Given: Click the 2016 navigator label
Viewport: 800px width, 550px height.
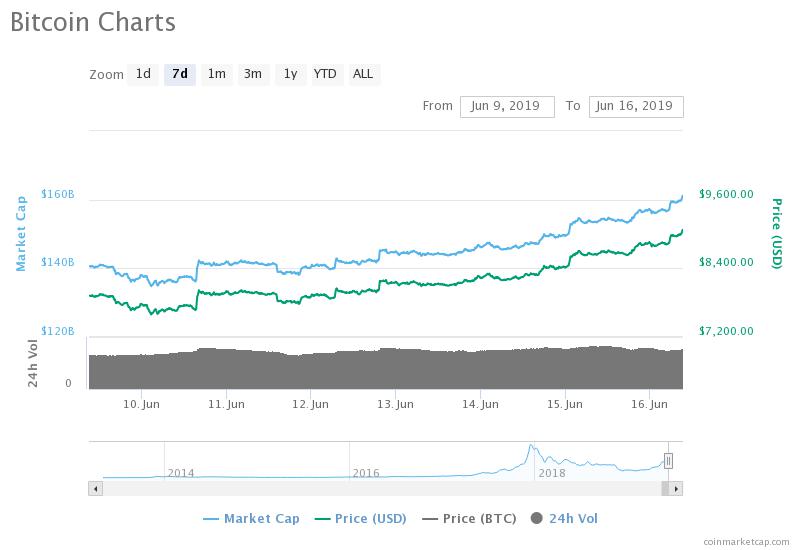Looking at the screenshot, I should coord(366,473).
